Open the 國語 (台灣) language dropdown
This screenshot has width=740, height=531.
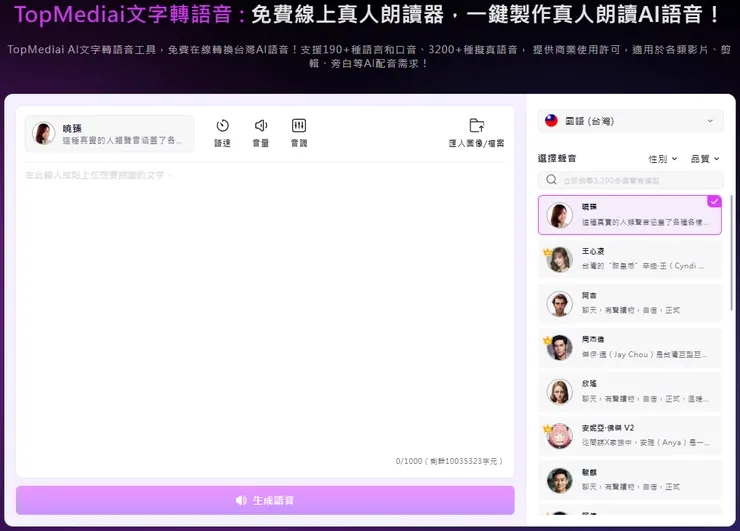point(630,121)
